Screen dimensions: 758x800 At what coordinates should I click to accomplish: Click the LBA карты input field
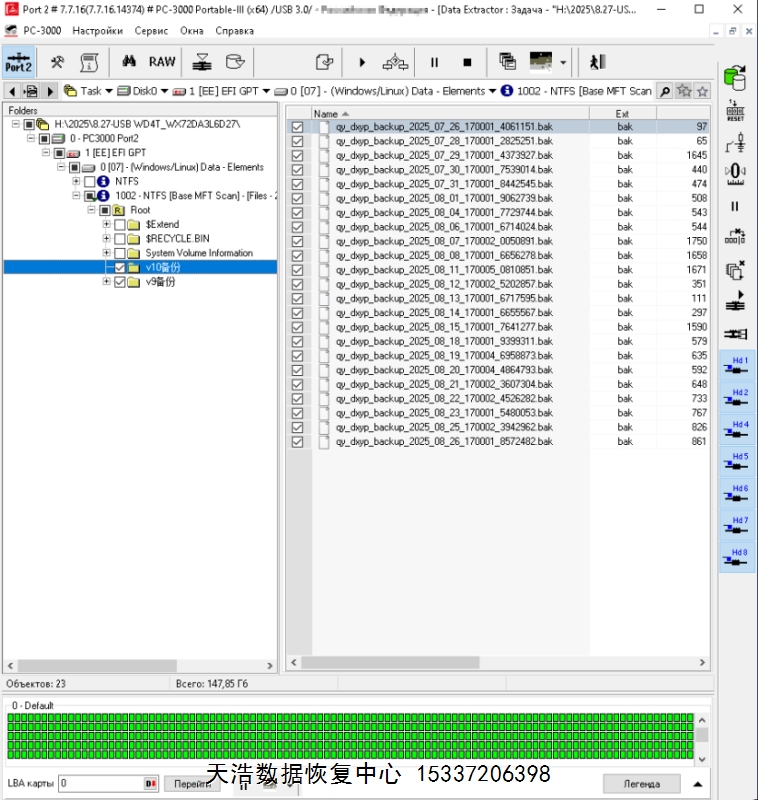pos(102,783)
